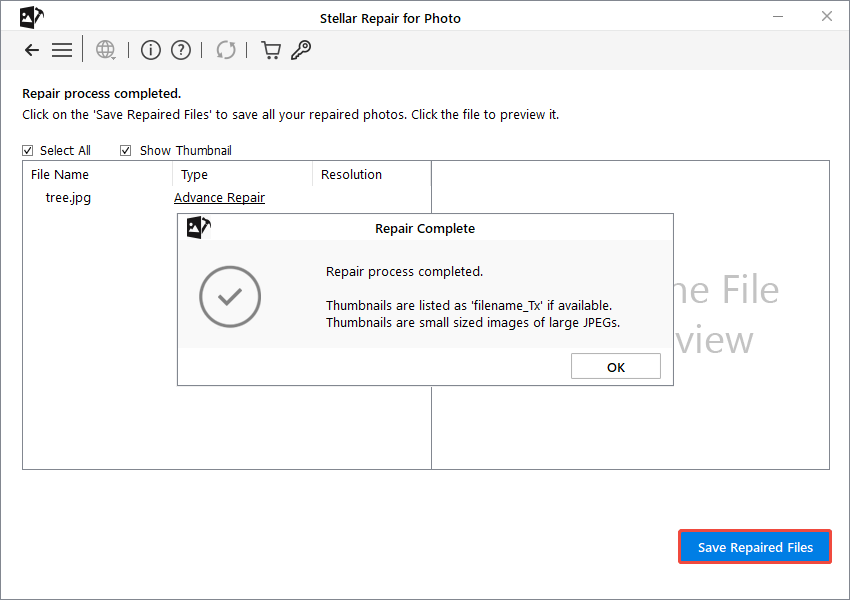Click the File Name column header
This screenshot has width=850, height=600.
click(60, 174)
